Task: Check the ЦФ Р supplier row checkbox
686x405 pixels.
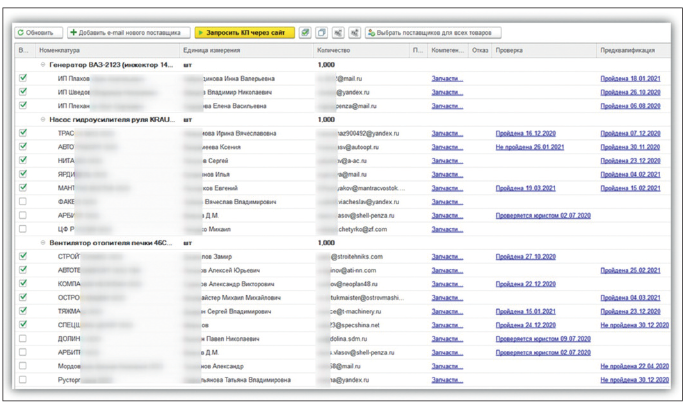Action: (x=23, y=229)
